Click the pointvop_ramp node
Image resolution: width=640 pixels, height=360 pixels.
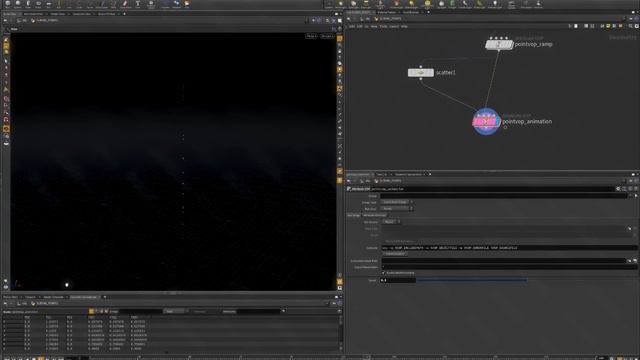[499, 44]
